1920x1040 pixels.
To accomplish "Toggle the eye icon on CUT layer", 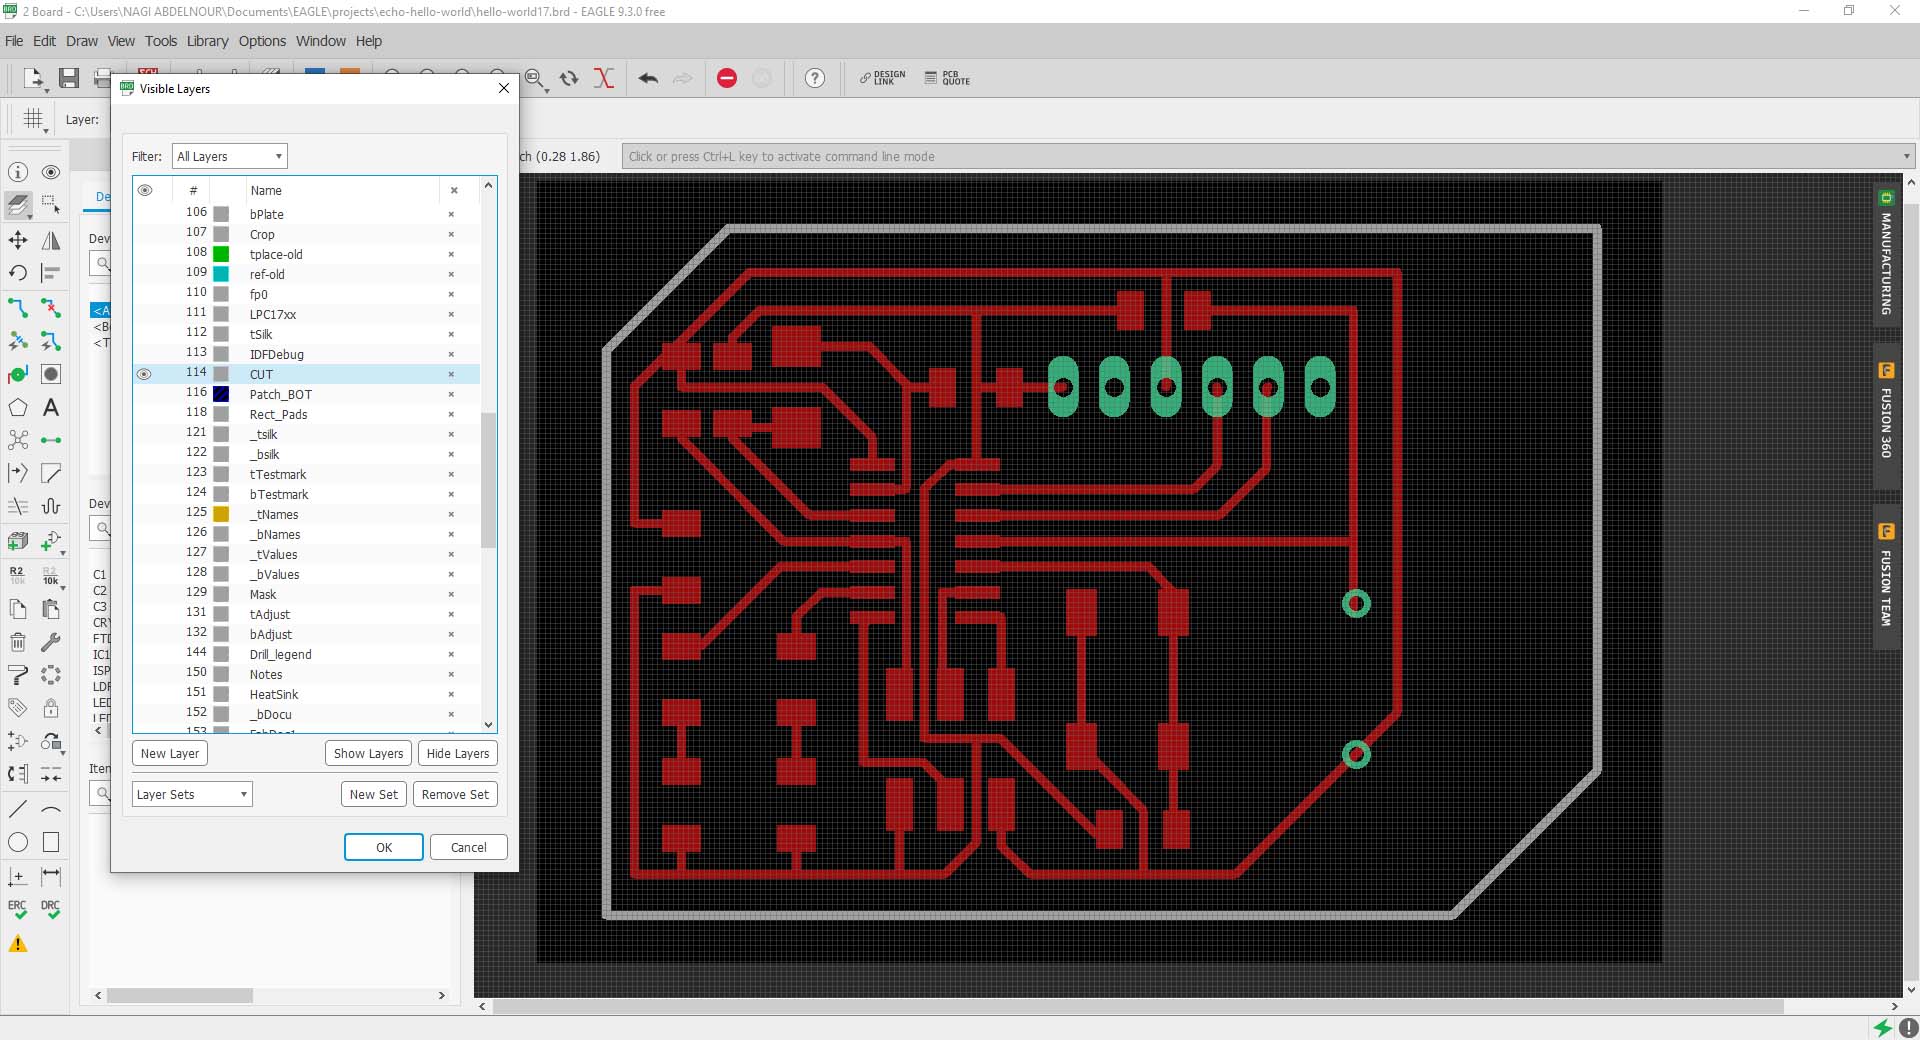I will pos(144,374).
